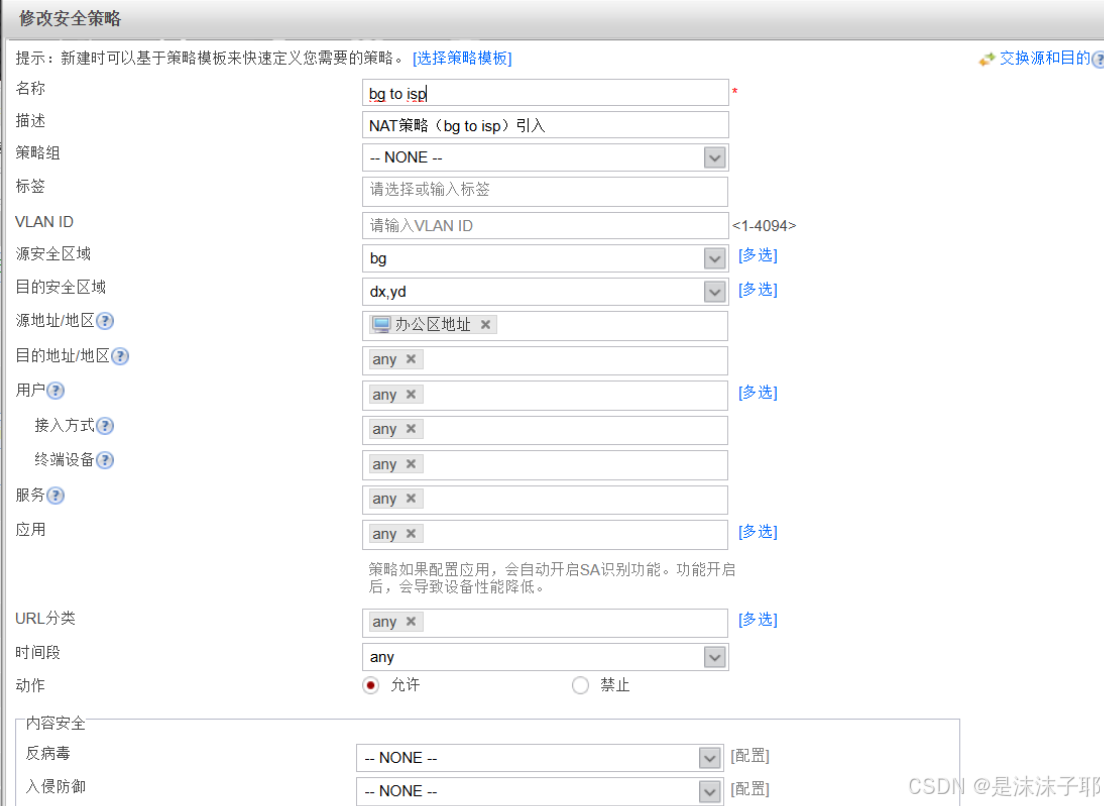Screen dimensions: 1104x806
Task: Click the 终端设备 help question icon
Action: pos(105,460)
